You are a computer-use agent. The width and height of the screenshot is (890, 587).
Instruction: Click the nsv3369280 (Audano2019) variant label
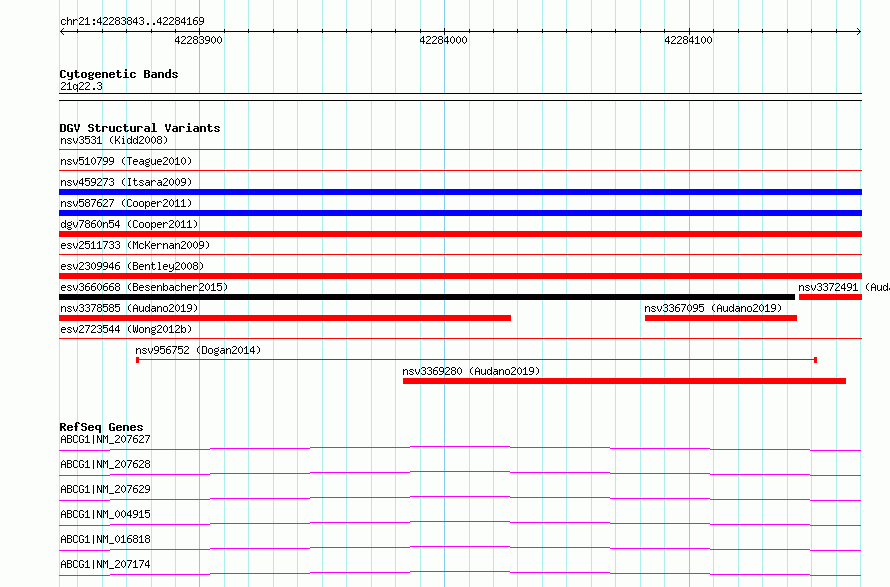click(x=471, y=371)
